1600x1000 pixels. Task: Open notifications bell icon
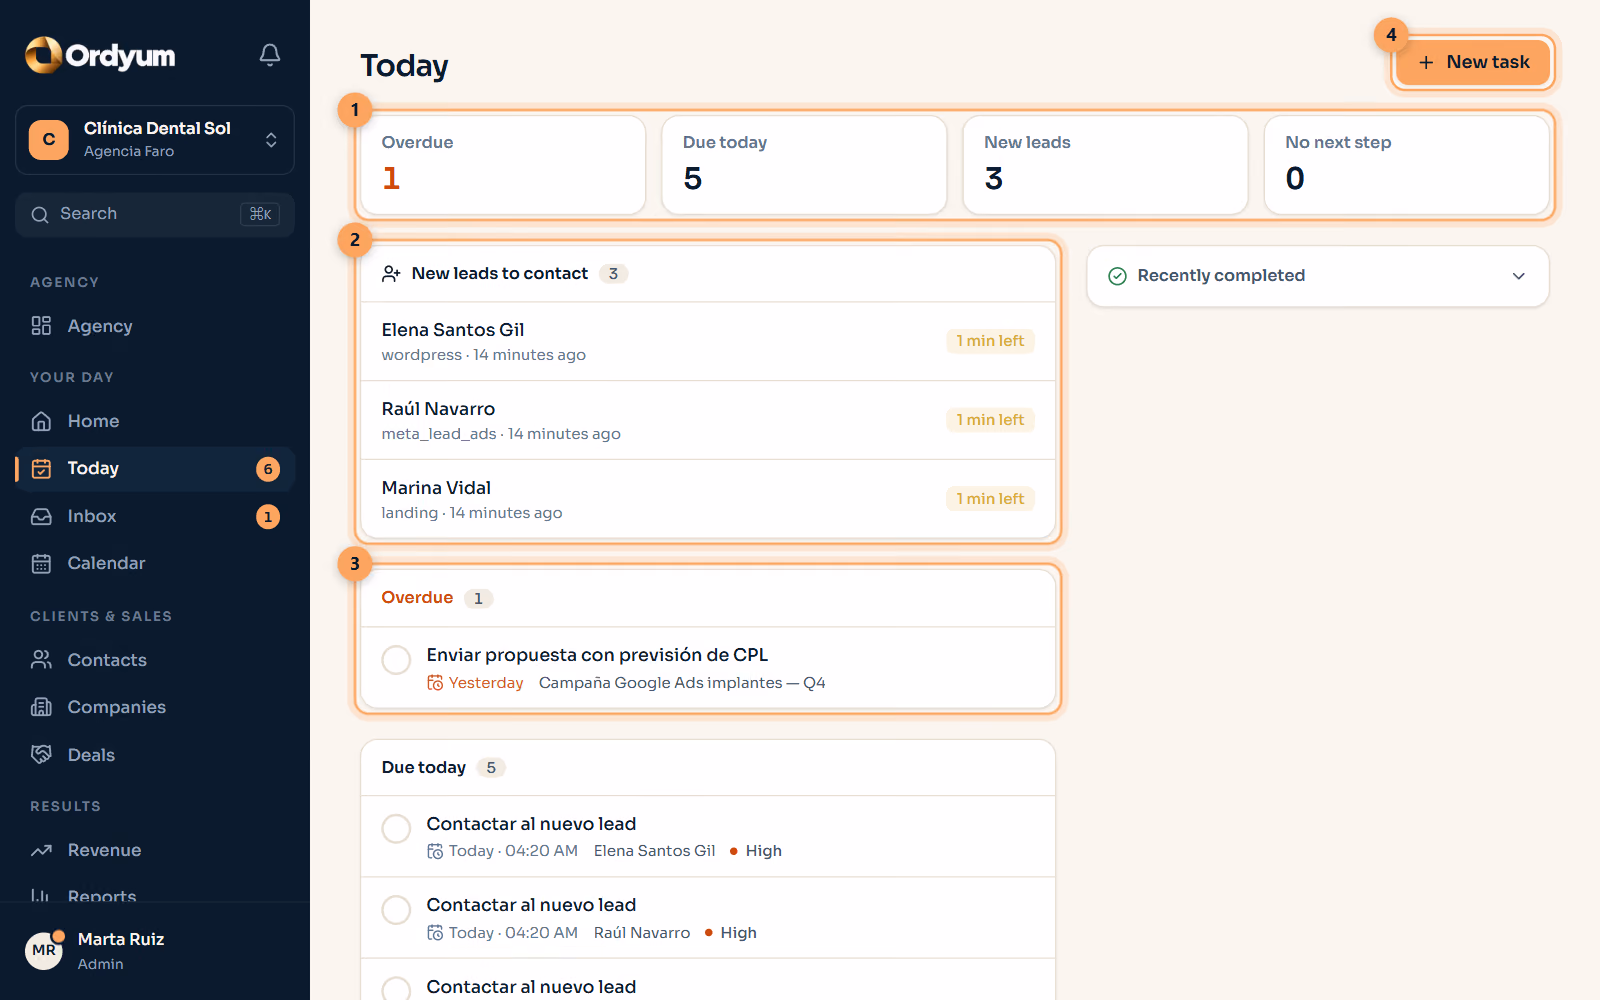pyautogui.click(x=270, y=55)
